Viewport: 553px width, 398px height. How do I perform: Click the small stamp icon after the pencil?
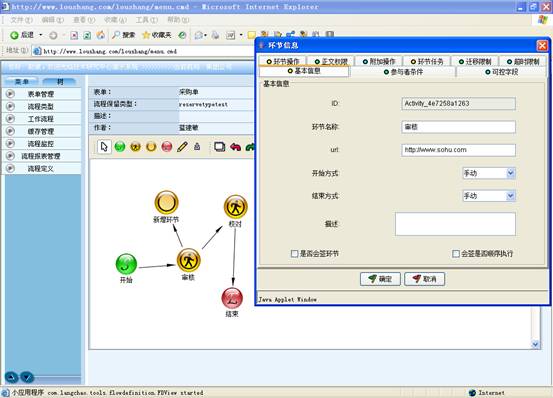(x=197, y=147)
